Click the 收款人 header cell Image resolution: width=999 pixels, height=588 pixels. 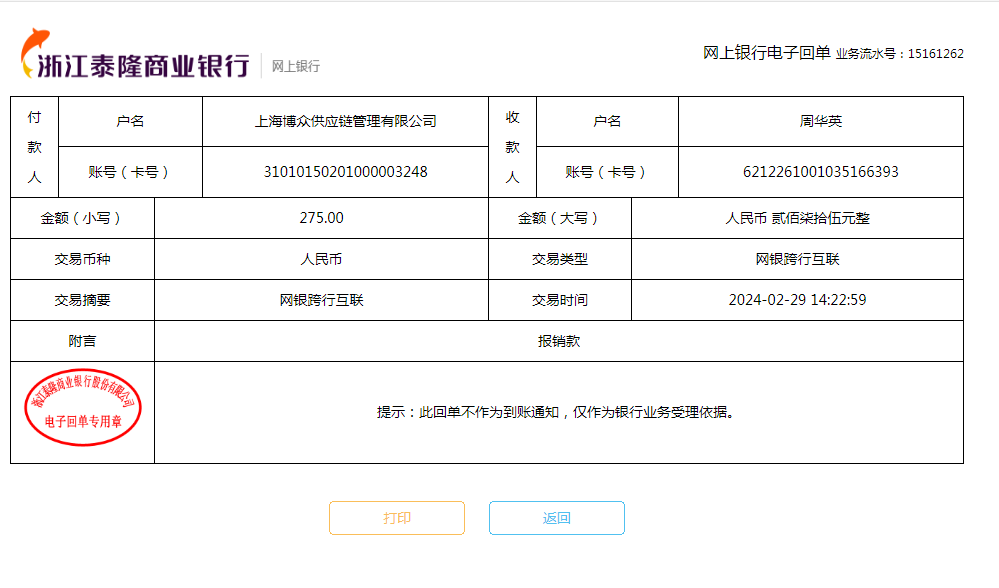(512, 147)
